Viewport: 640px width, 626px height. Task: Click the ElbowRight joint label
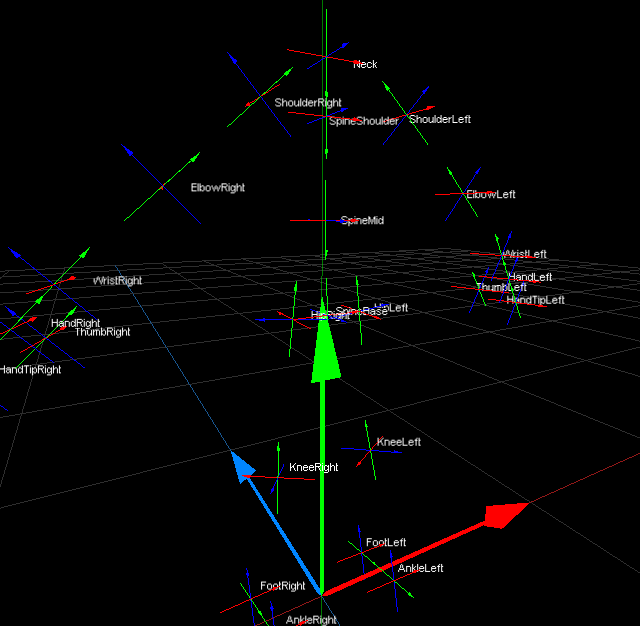pyautogui.click(x=218, y=188)
